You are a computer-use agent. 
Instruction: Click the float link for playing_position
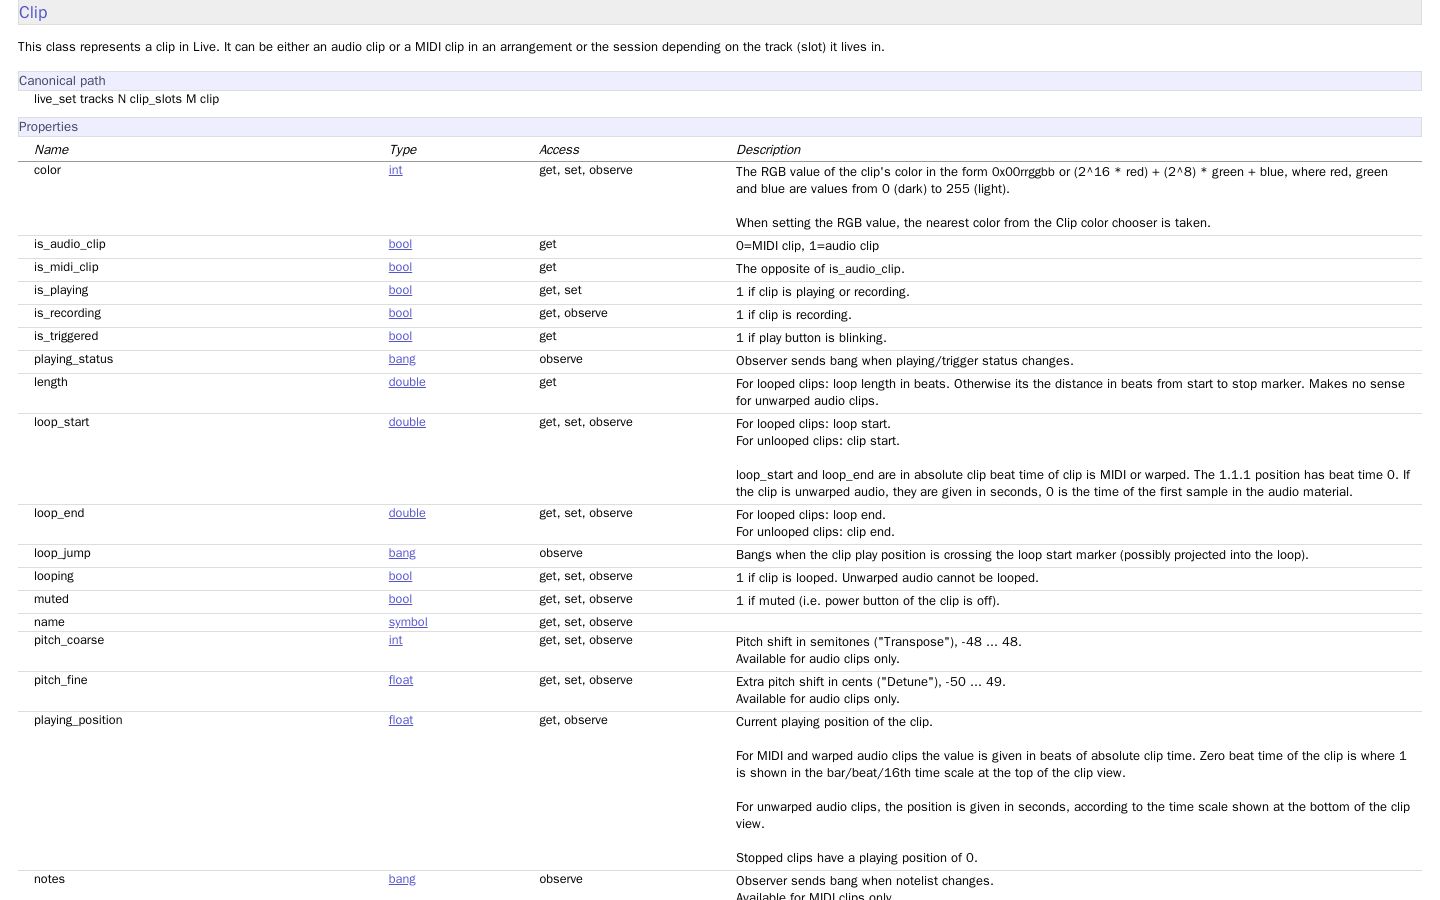401,720
